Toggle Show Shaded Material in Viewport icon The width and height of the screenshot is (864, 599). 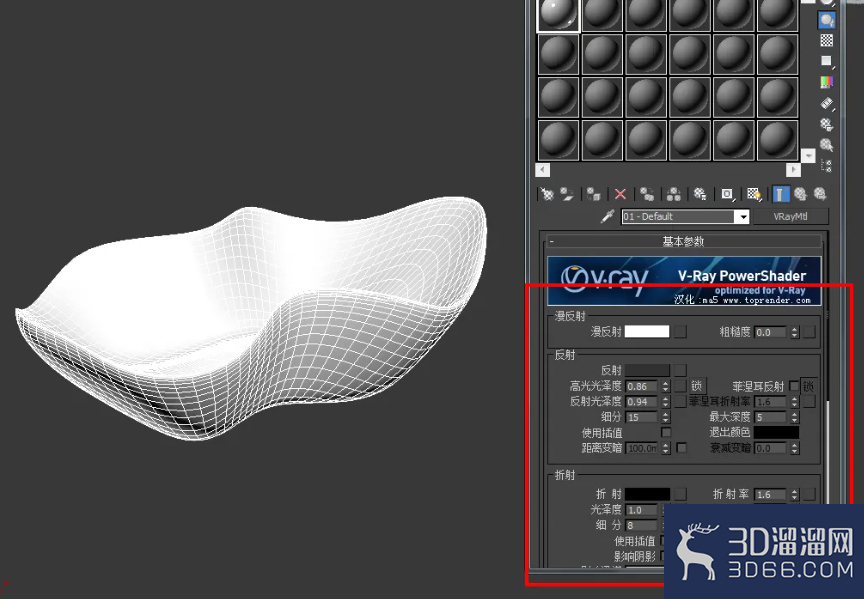(754, 194)
